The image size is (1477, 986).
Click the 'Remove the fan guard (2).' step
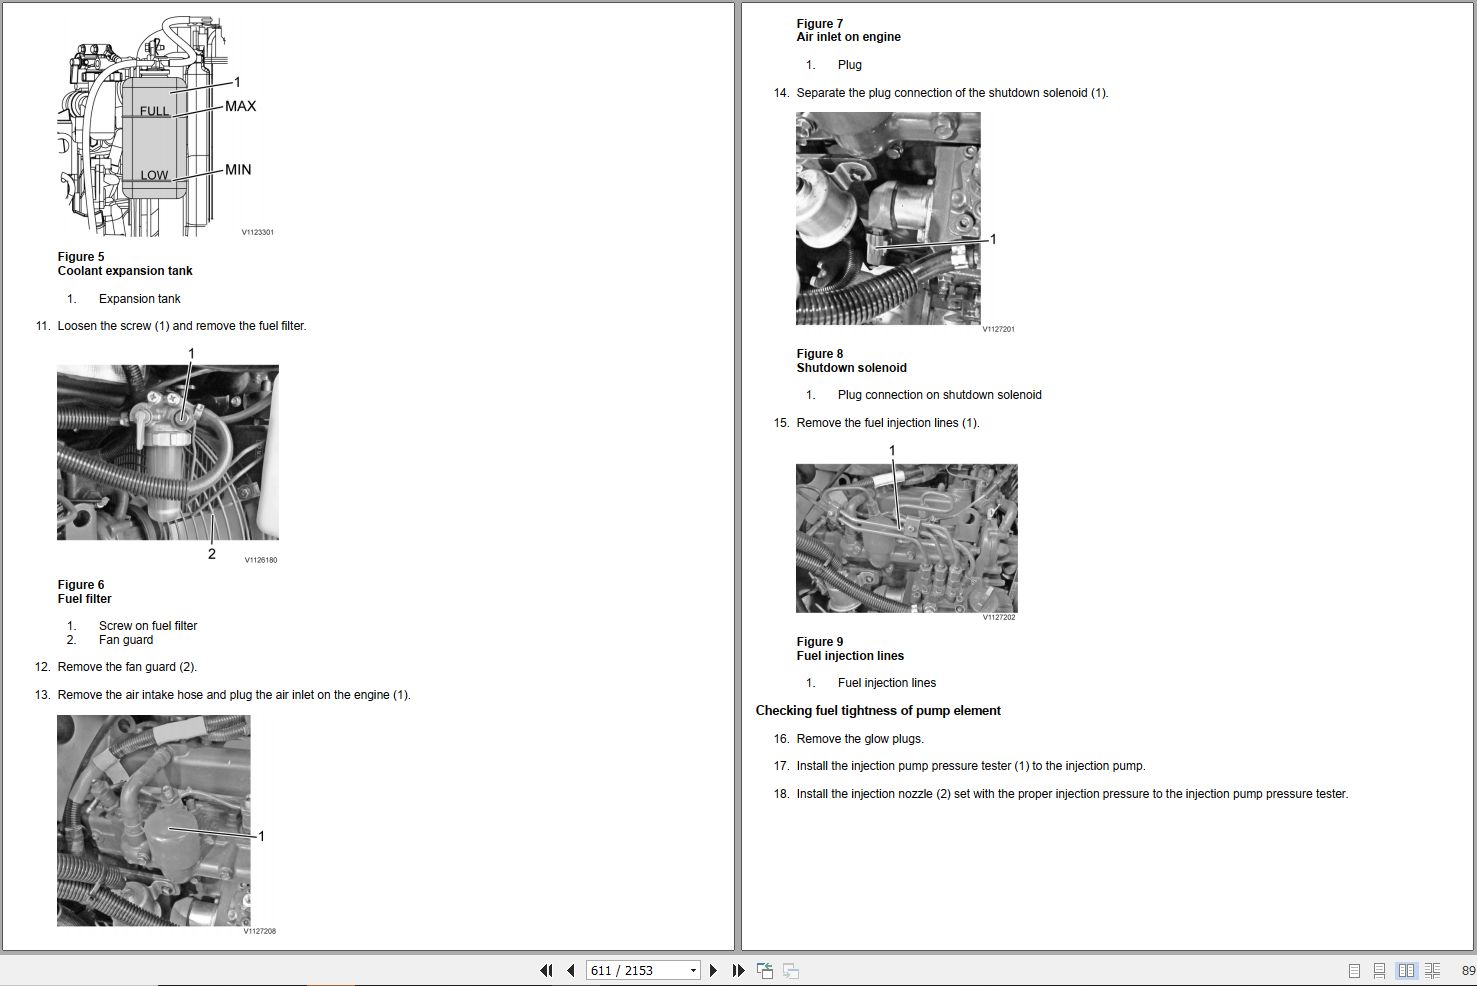click(127, 667)
